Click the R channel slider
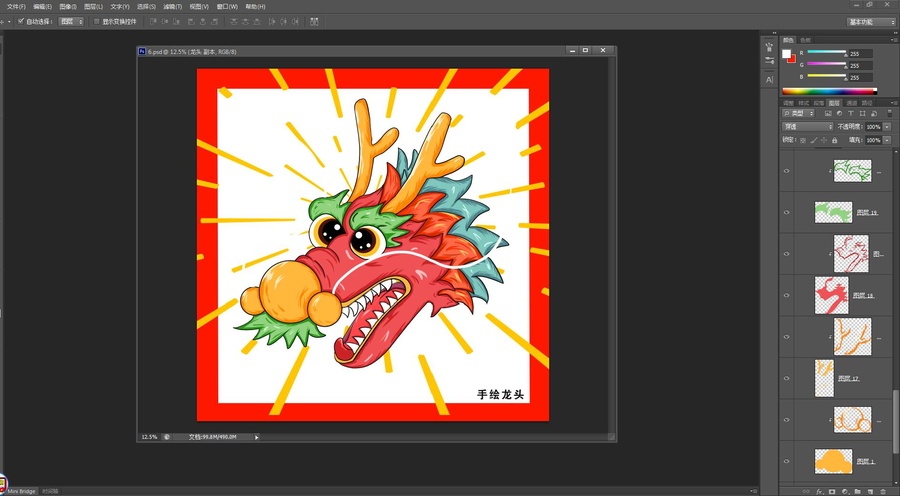Viewport: 900px width, 496px height. point(827,53)
